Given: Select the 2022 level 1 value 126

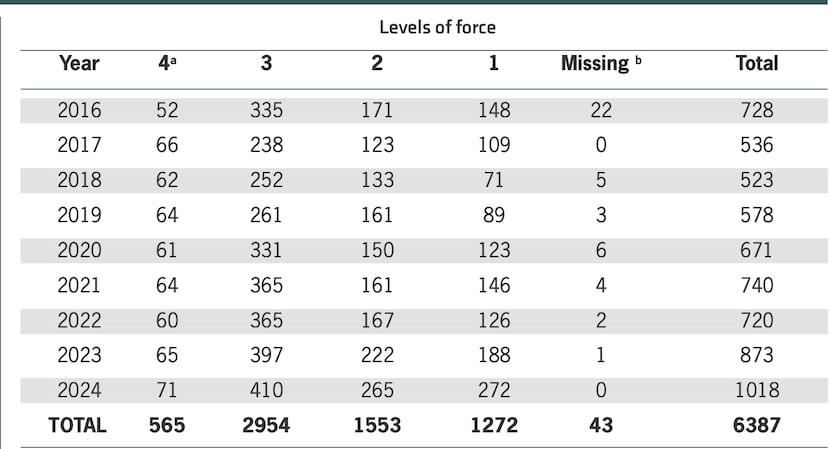Looking at the screenshot, I should pos(494,320).
